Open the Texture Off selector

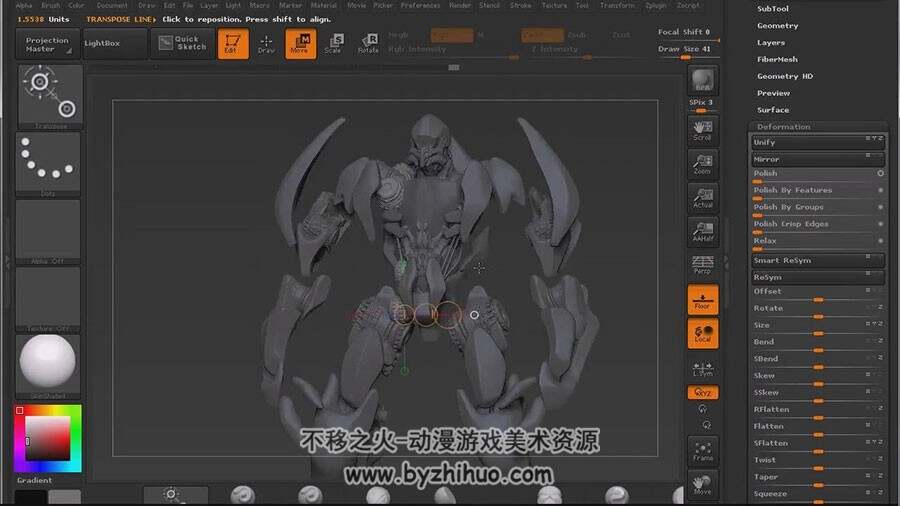pos(48,299)
